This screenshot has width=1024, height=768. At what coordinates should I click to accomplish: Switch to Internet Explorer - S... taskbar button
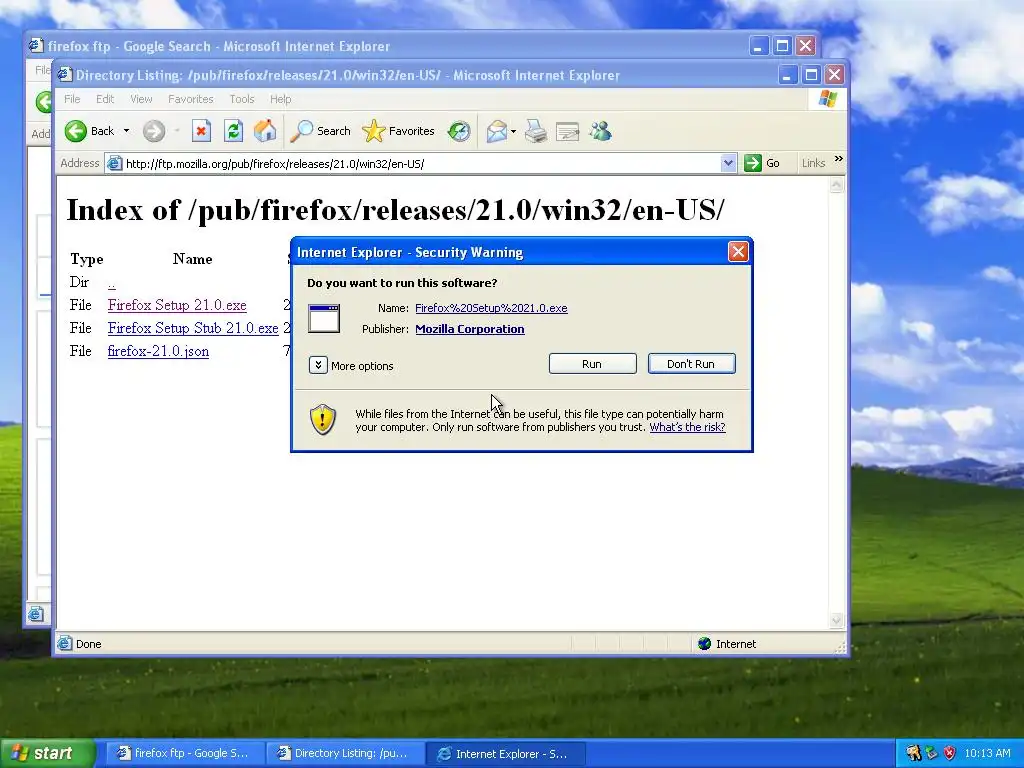click(x=505, y=753)
